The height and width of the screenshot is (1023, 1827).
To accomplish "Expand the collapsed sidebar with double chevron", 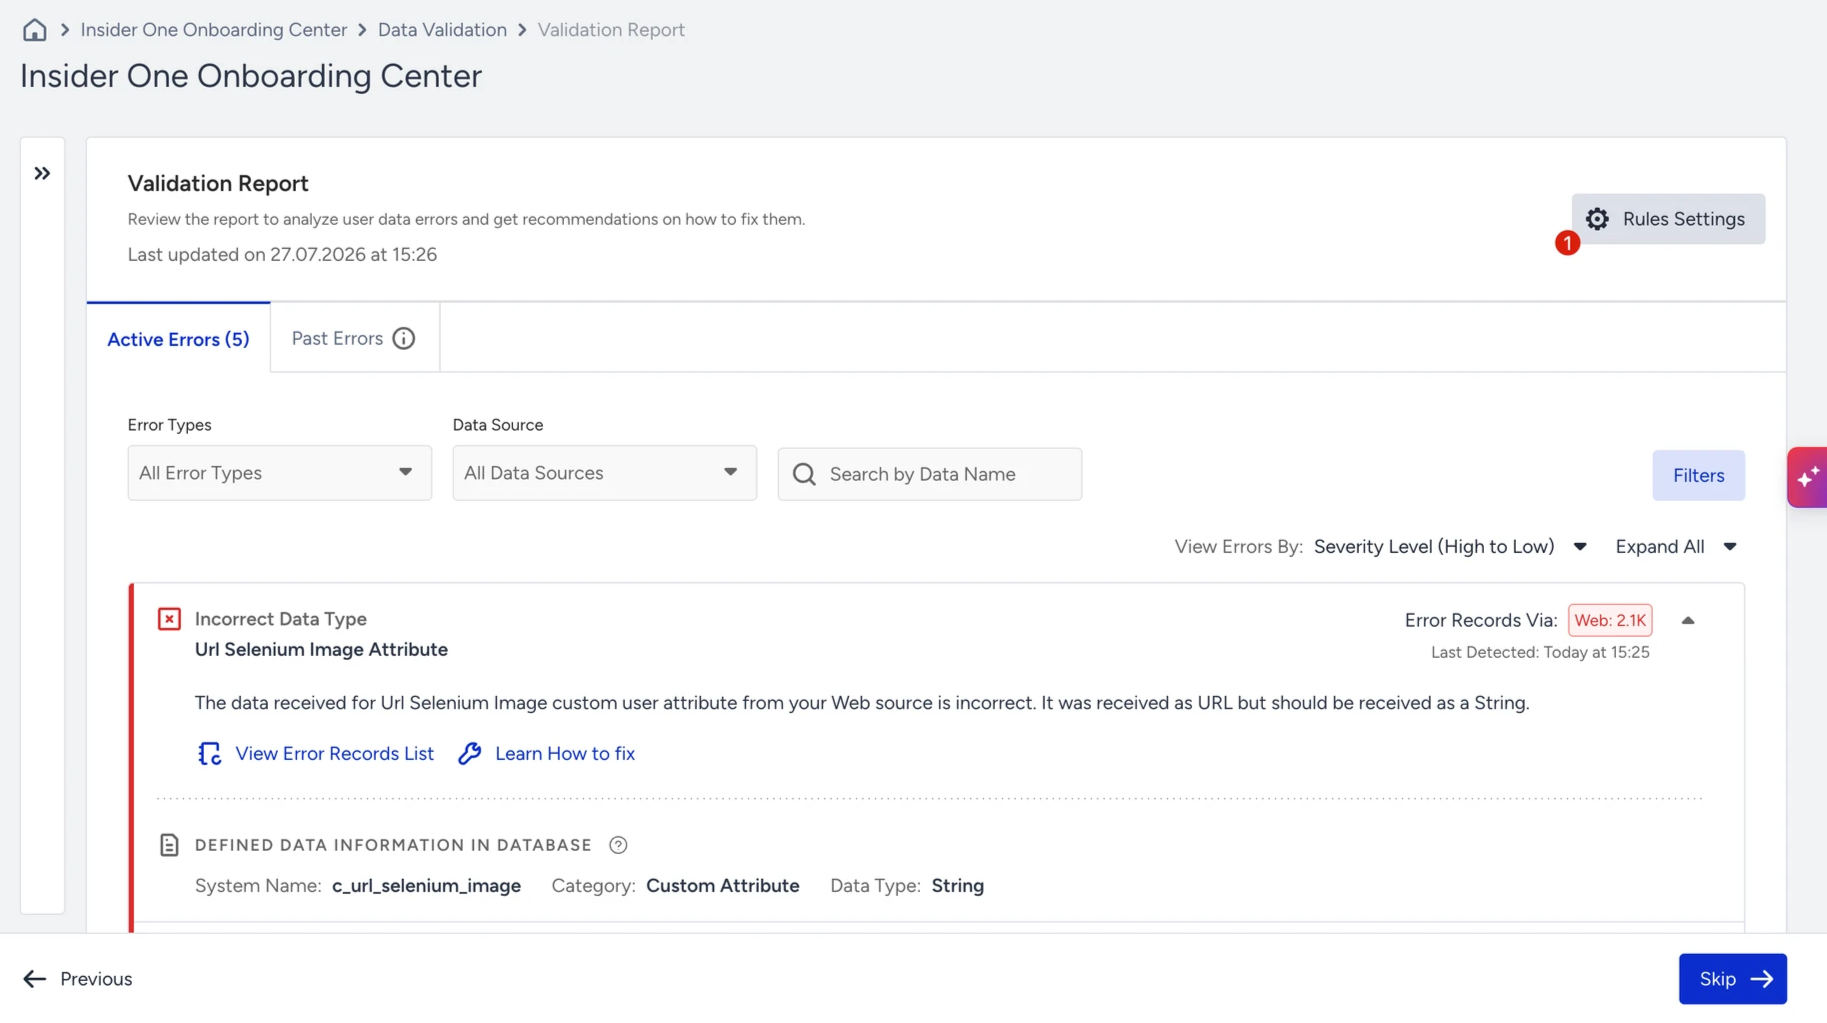I will coord(42,174).
